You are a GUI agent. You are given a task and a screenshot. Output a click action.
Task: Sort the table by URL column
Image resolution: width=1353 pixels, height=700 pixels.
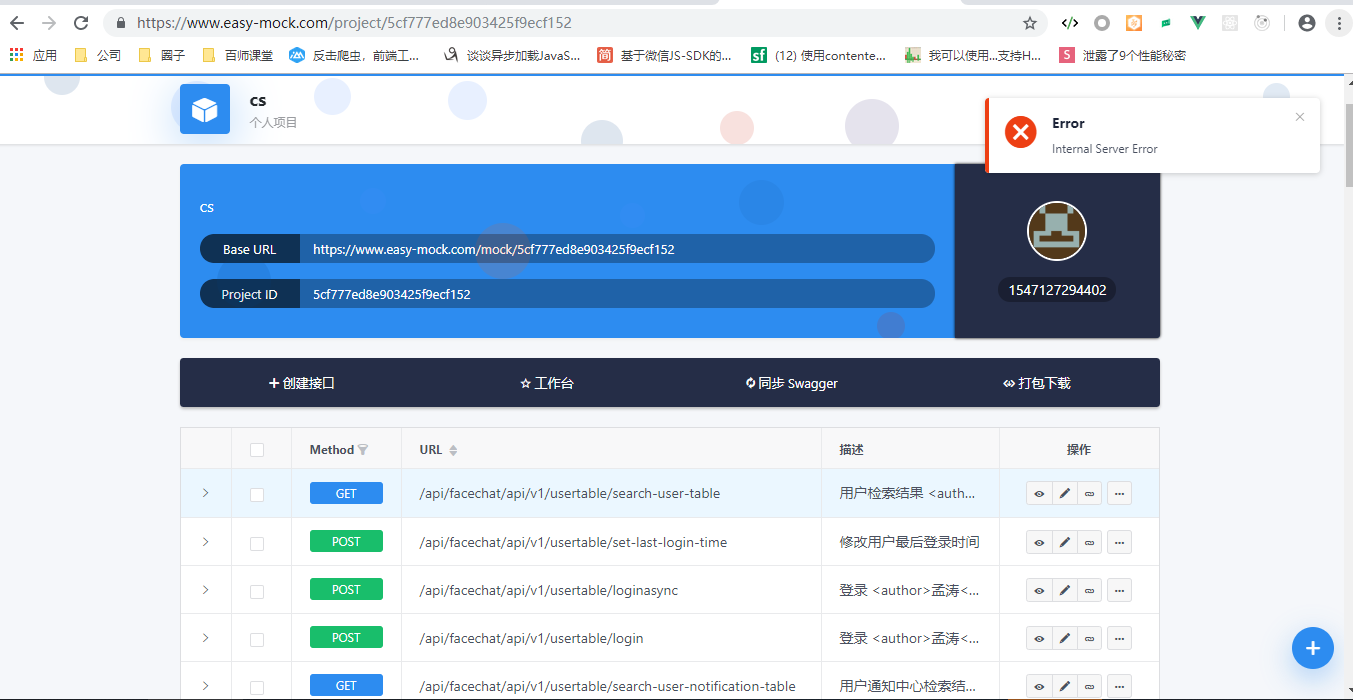pos(452,449)
